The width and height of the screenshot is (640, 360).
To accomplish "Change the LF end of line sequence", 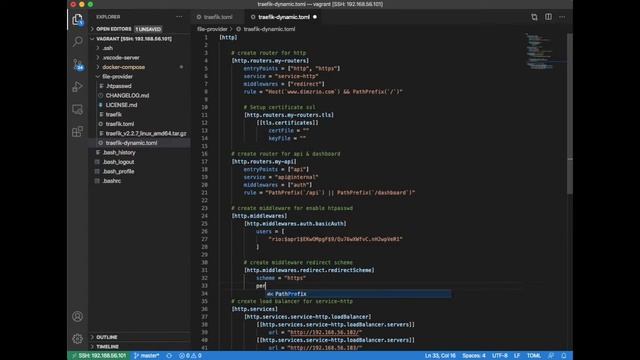I will pos(517,356).
